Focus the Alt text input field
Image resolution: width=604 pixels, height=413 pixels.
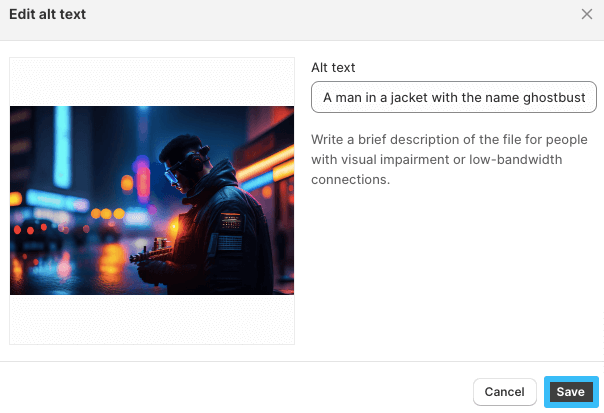(x=455, y=98)
